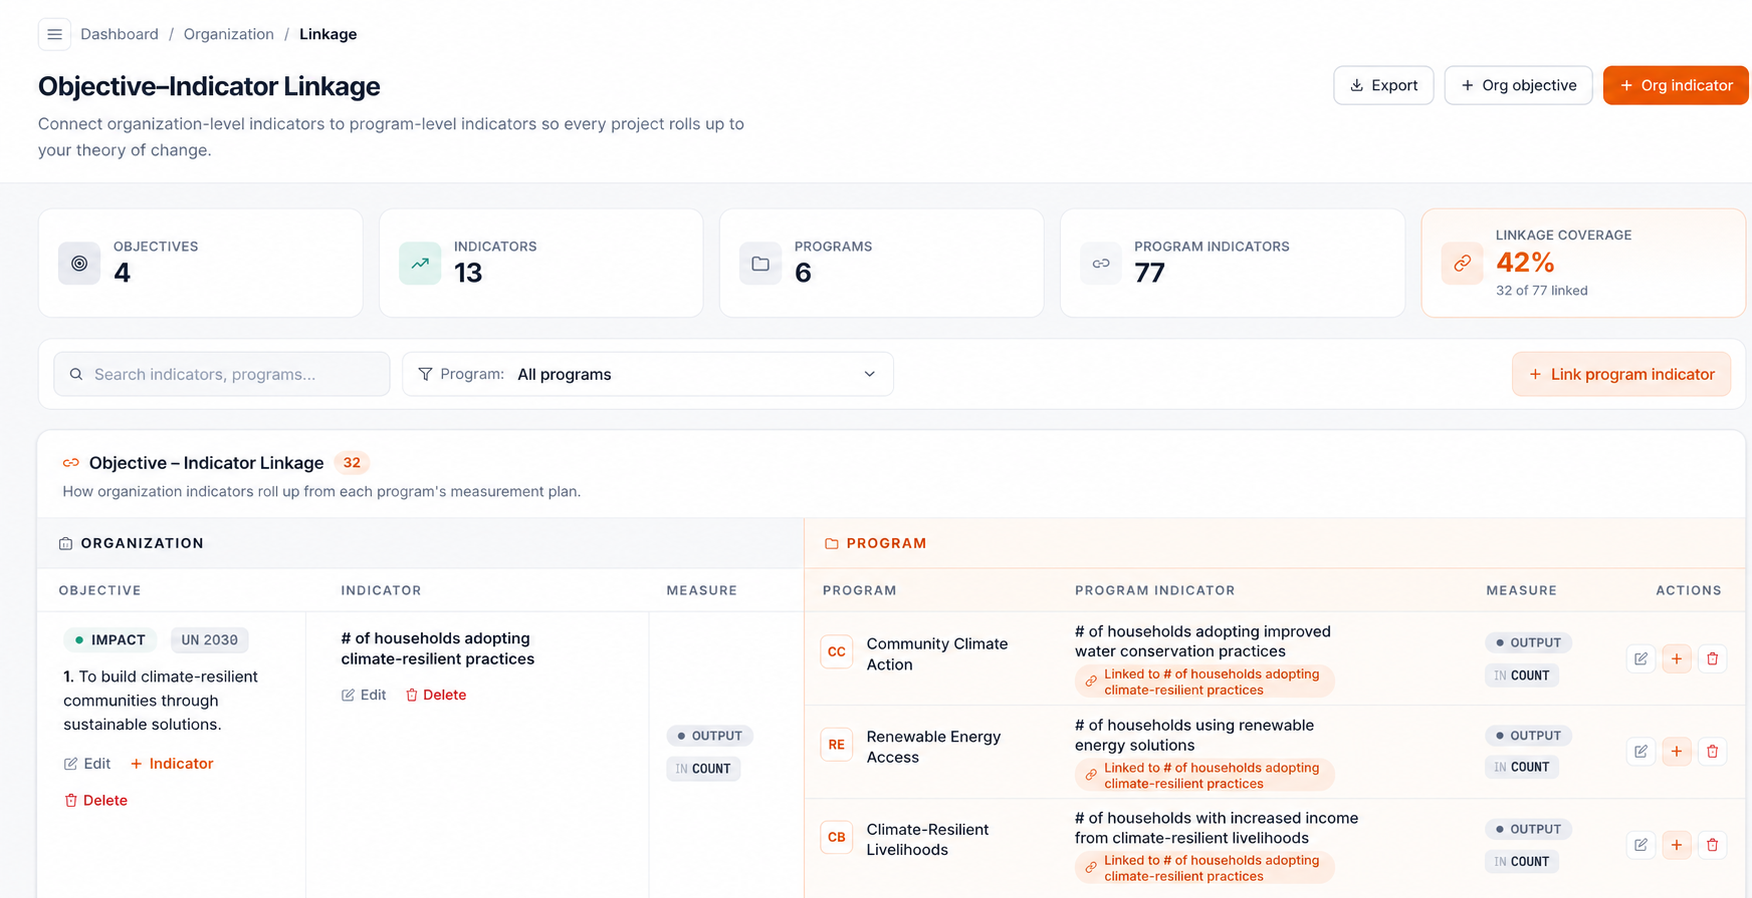Delete the Climate-Resilient Livelihoods row
The width and height of the screenshot is (1752, 898).
coord(1712,845)
